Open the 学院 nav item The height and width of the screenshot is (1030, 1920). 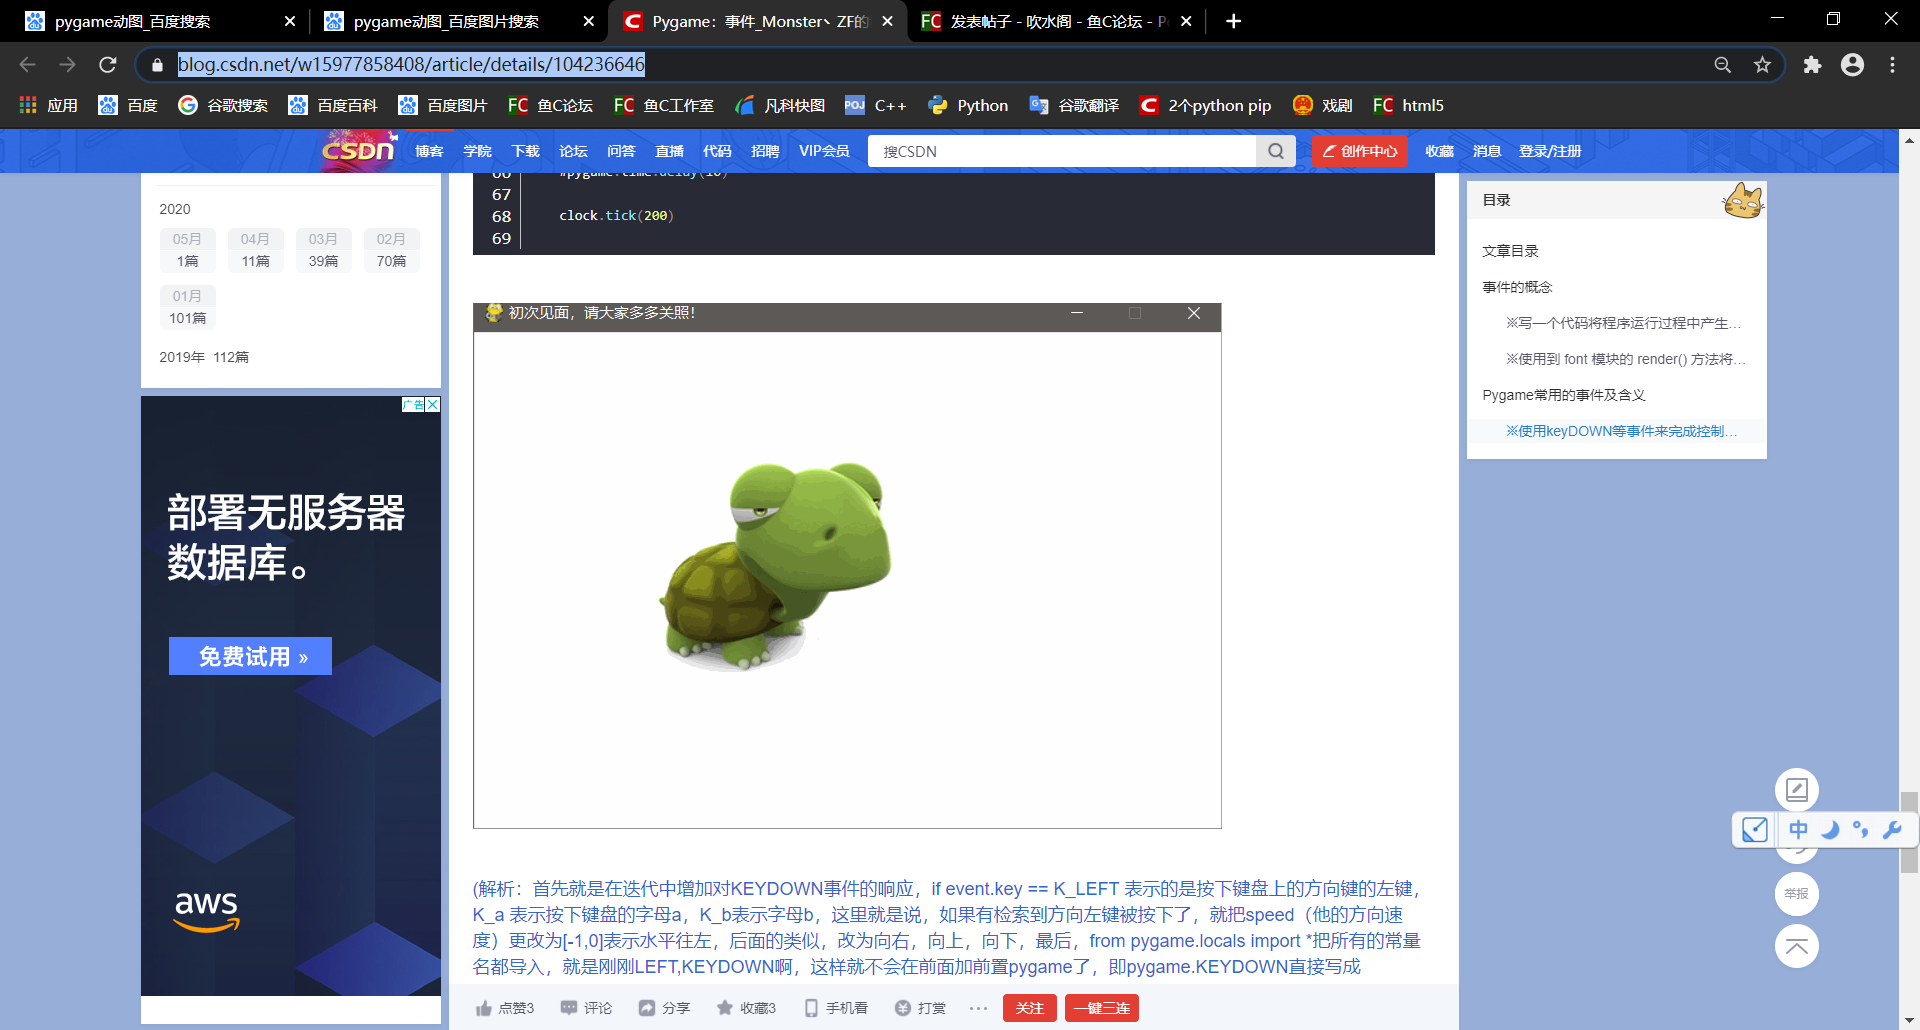coord(477,151)
